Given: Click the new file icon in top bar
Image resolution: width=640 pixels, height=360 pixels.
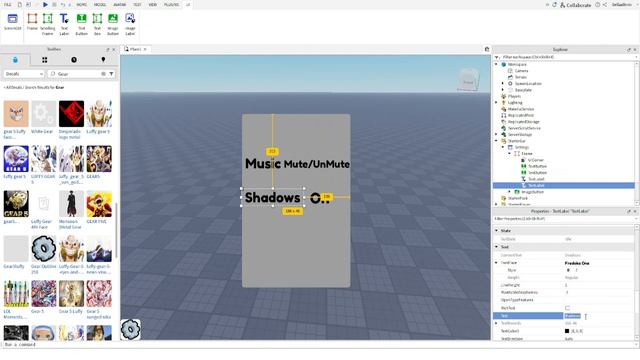Looking at the screenshot, I should 20,4.
